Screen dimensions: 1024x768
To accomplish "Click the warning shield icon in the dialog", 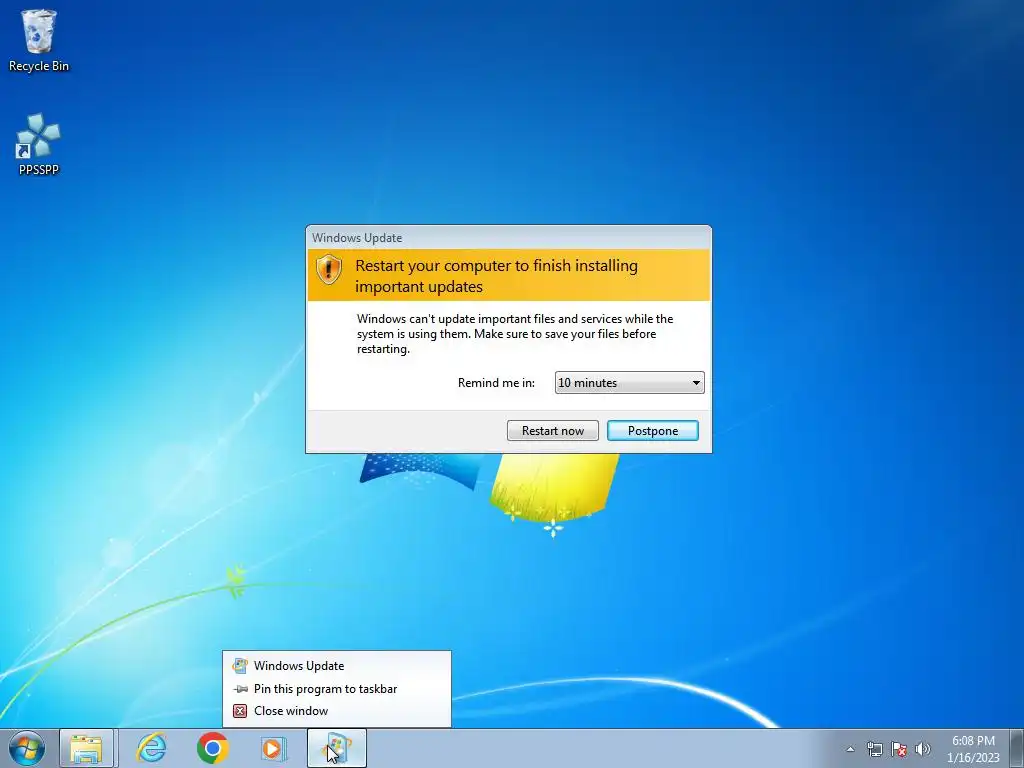I will 328,268.
